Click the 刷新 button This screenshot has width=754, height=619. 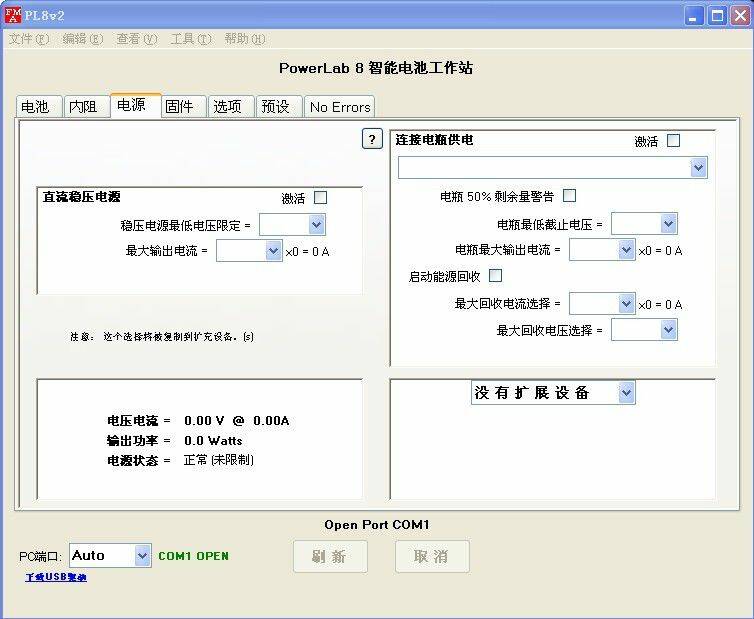click(x=330, y=556)
